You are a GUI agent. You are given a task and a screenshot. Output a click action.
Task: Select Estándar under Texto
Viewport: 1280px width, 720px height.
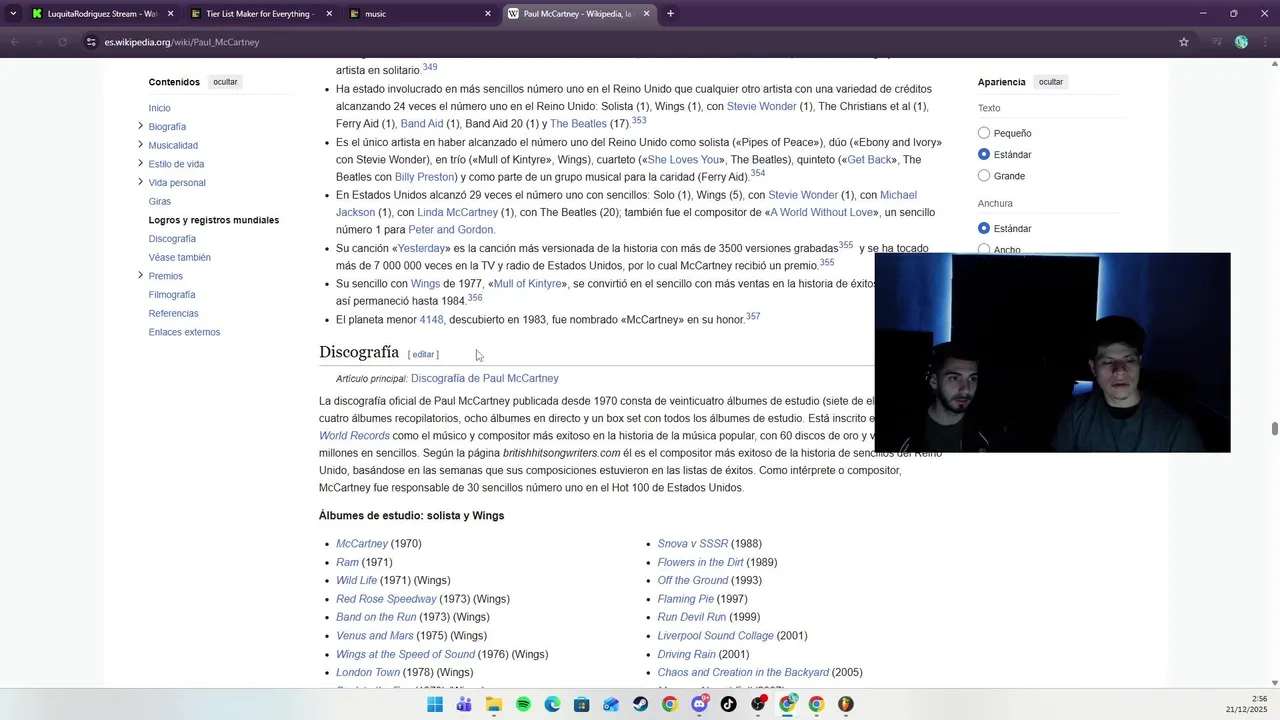984,154
